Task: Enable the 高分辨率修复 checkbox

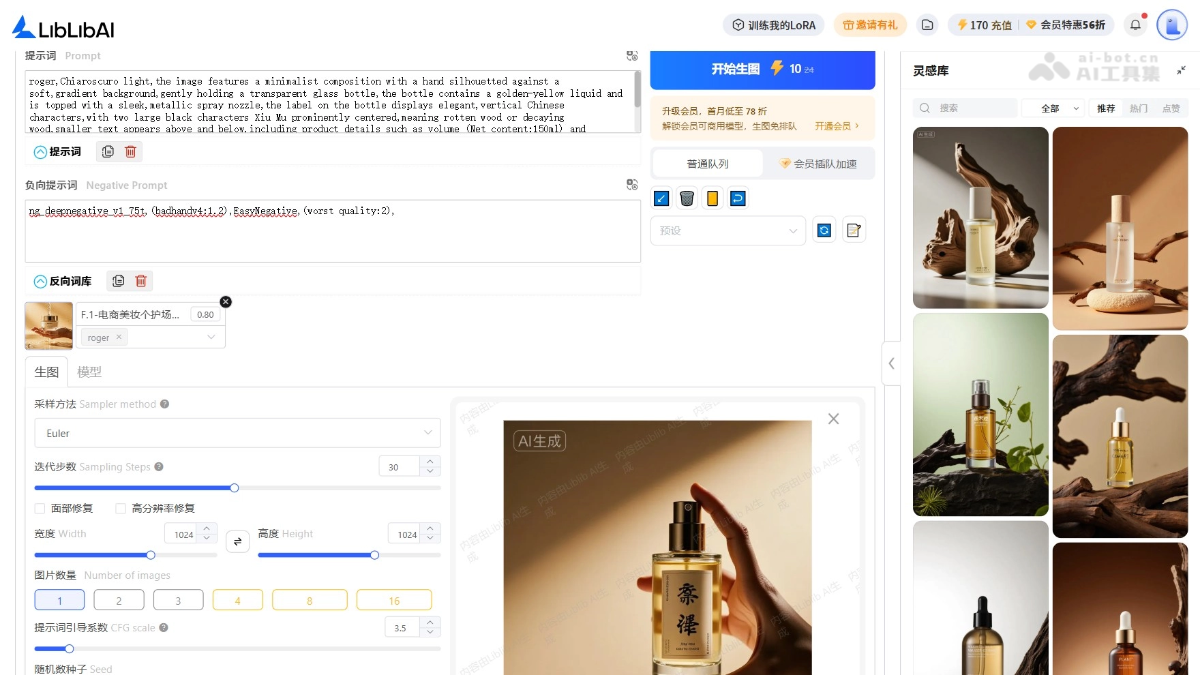Action: coord(120,508)
